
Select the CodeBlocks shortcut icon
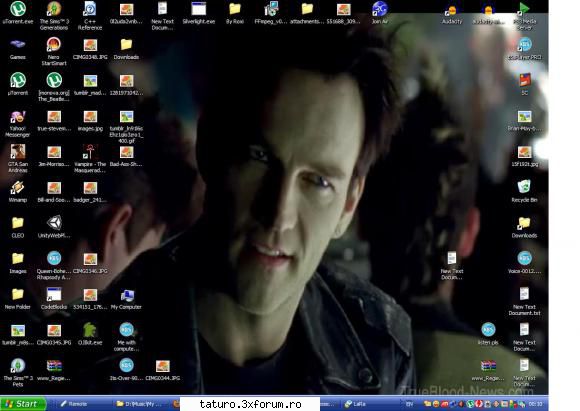pos(54,299)
